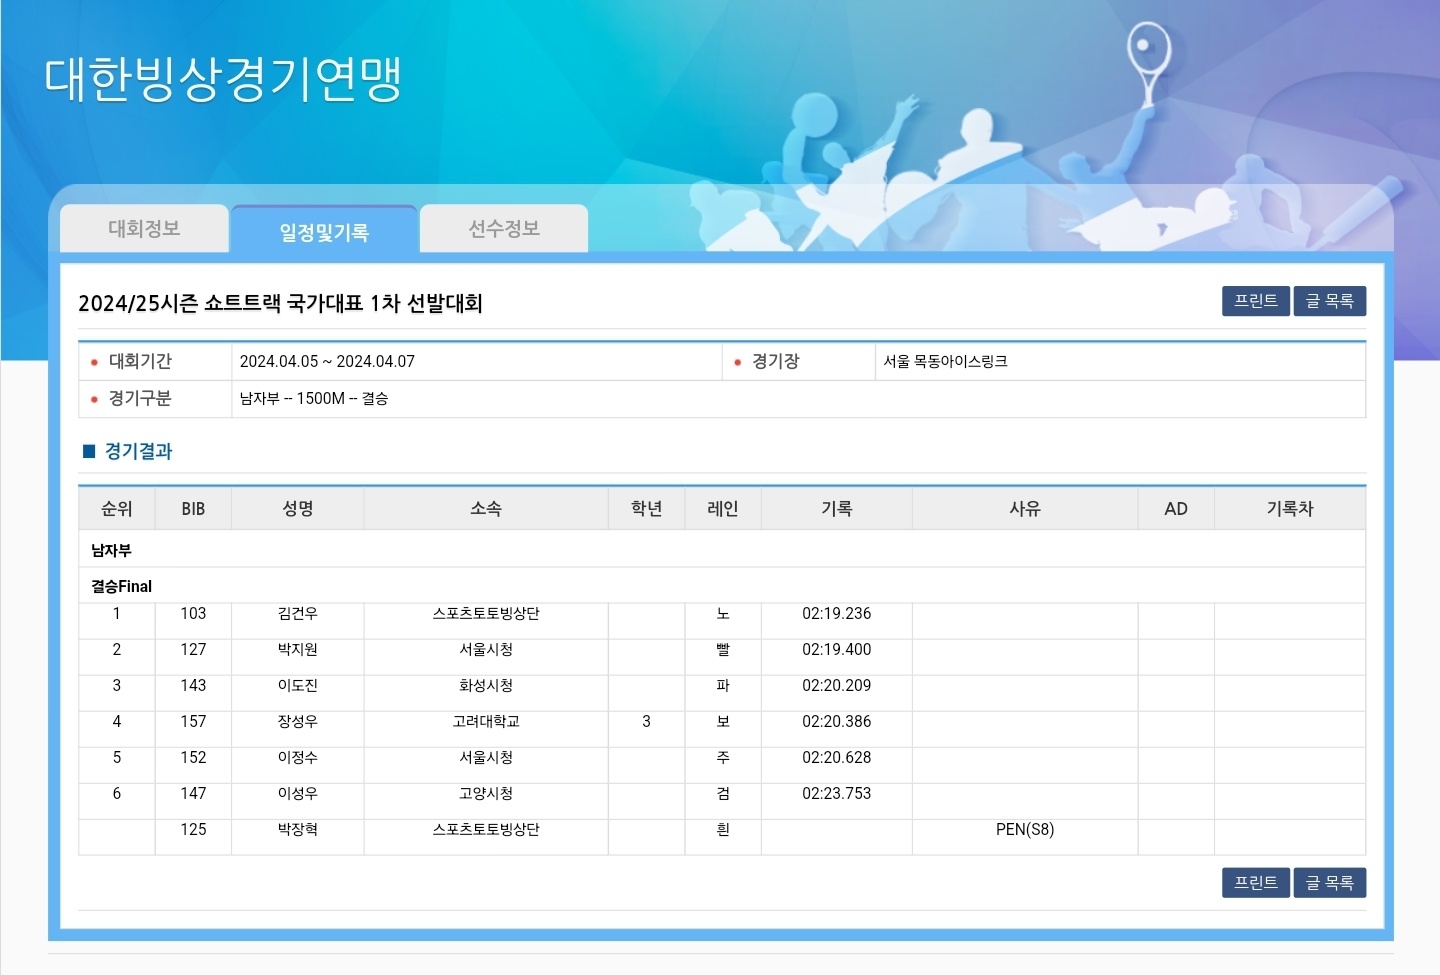This screenshot has width=1440, height=975.
Task: Select the 이도진 name cell
Action: 297,686
